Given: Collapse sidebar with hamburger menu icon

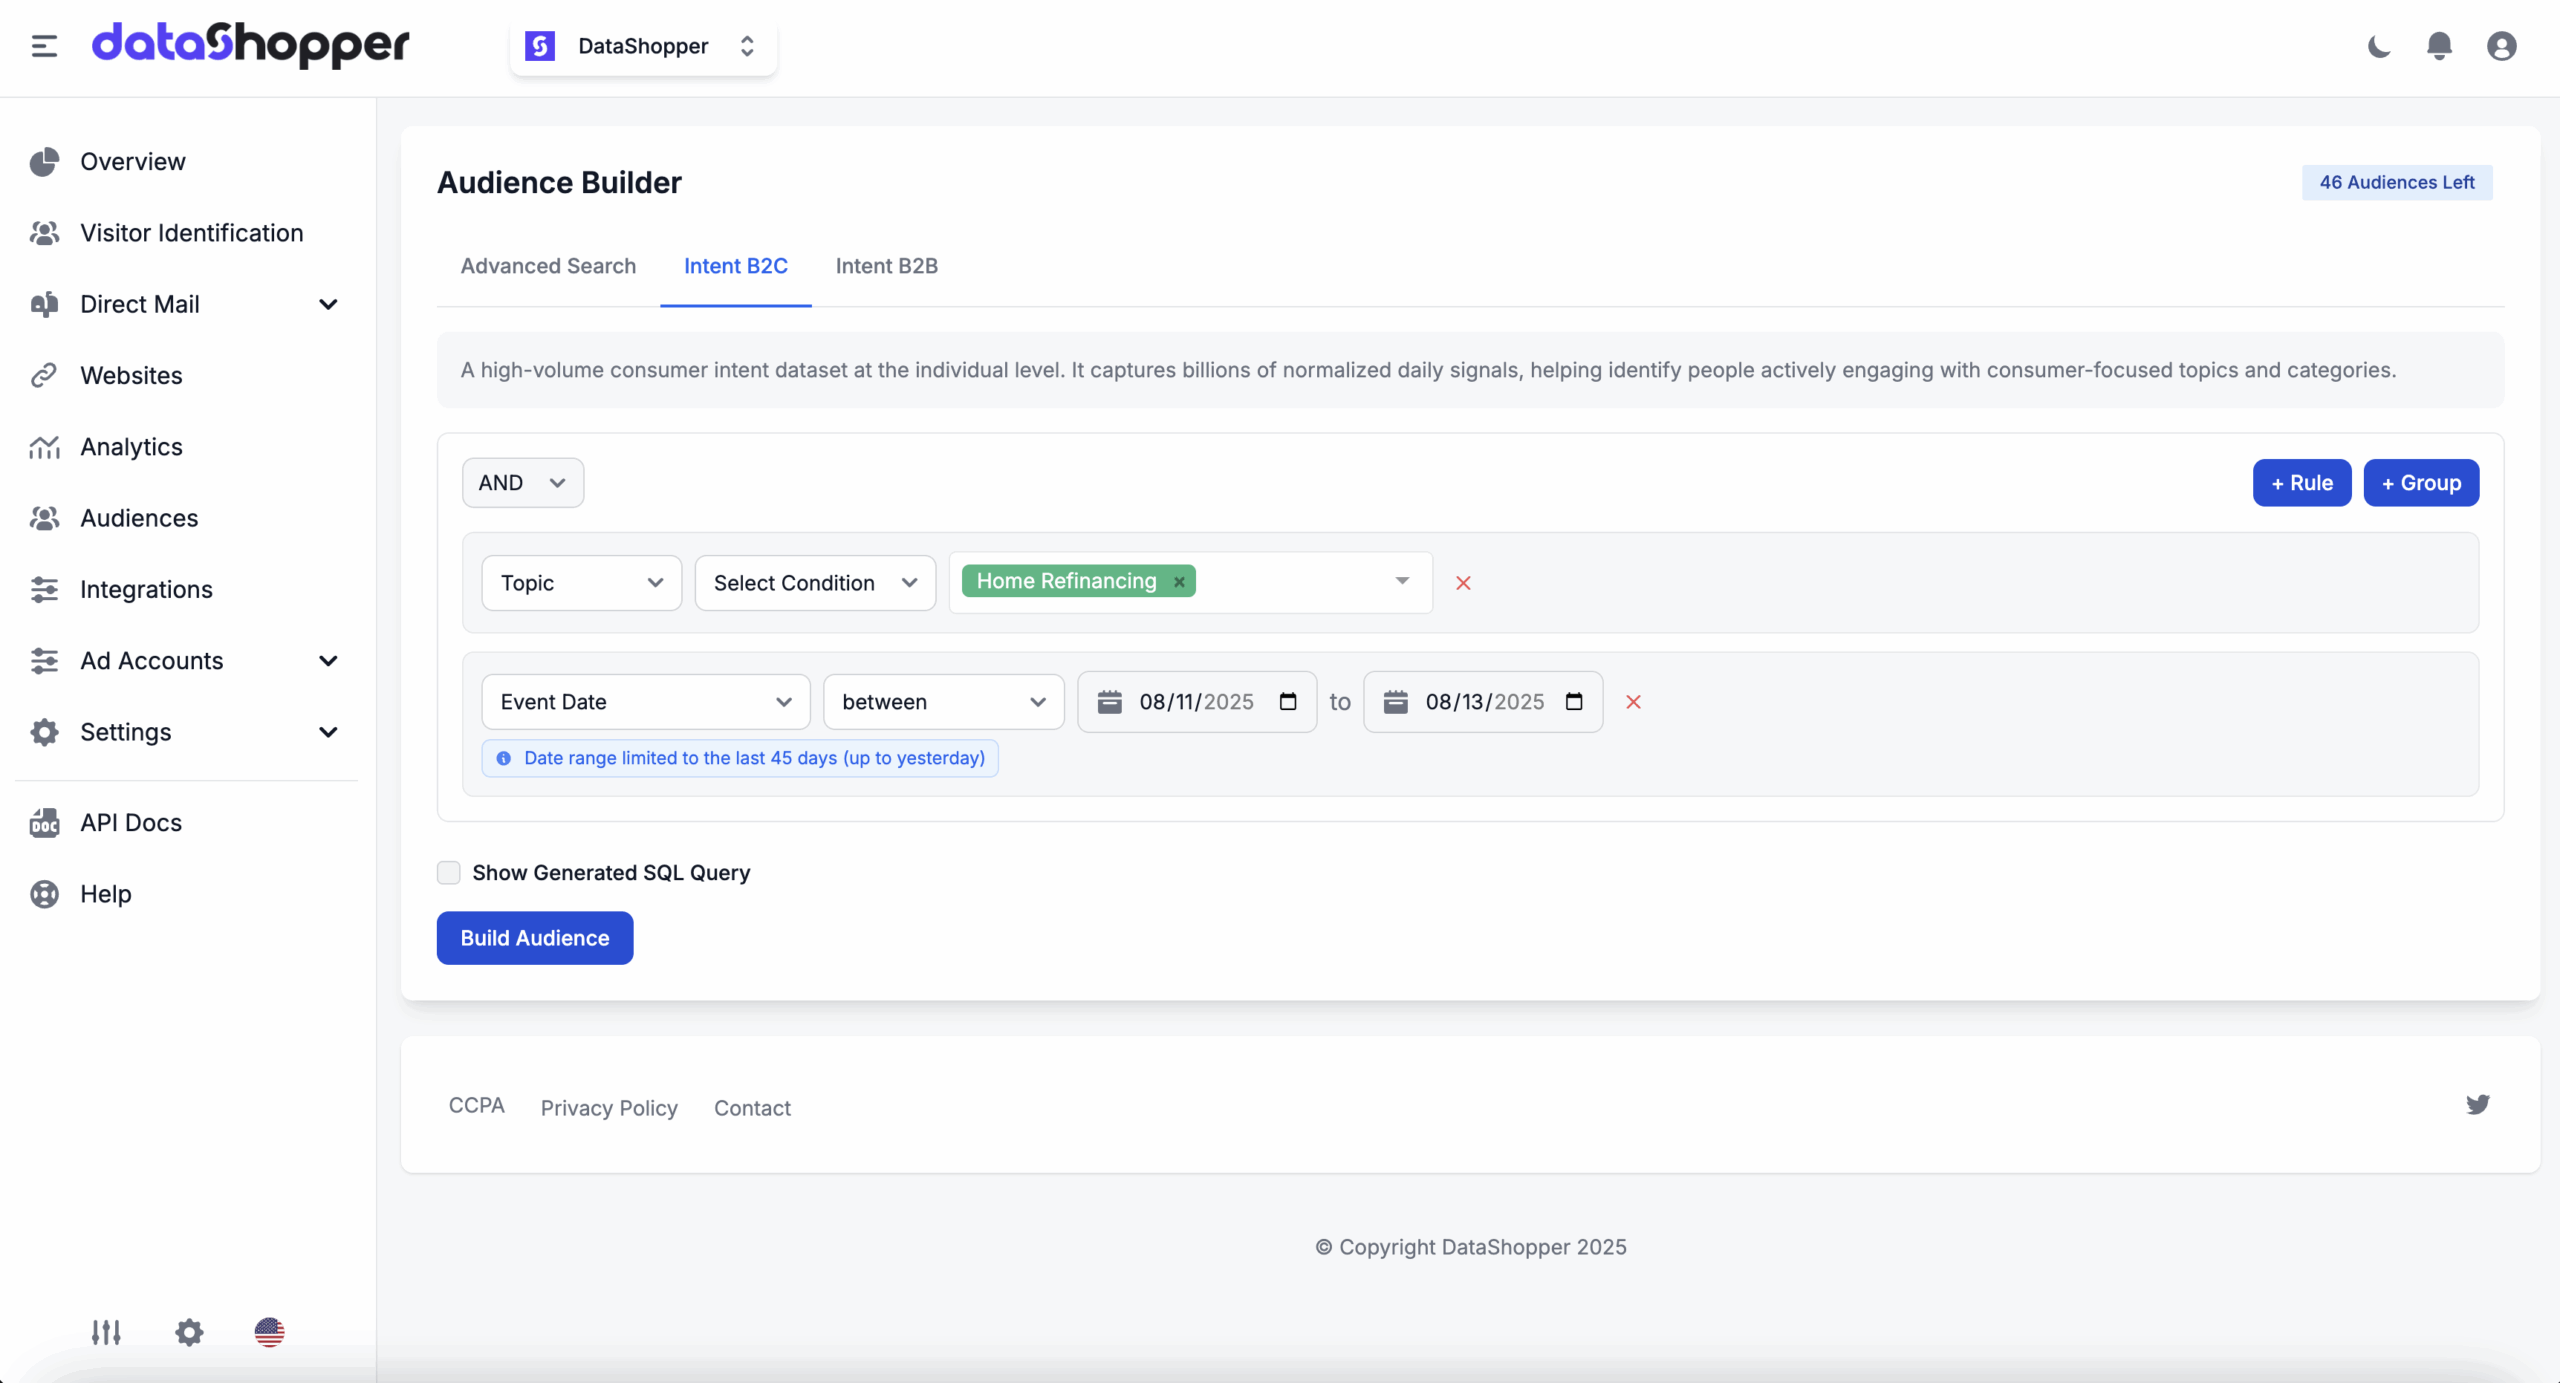Looking at the screenshot, I should tap(44, 46).
